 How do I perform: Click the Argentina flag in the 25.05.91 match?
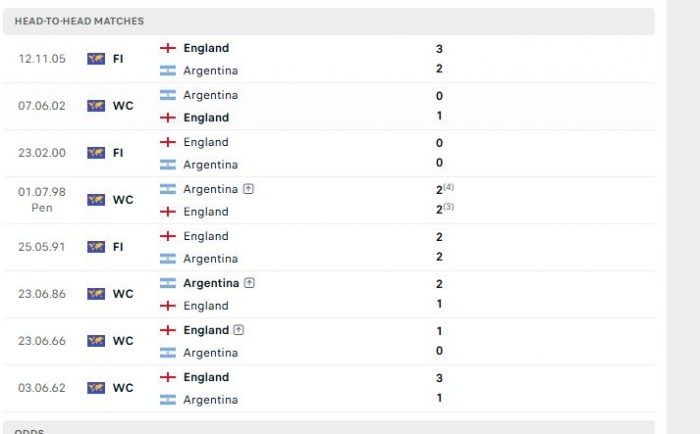(168, 259)
